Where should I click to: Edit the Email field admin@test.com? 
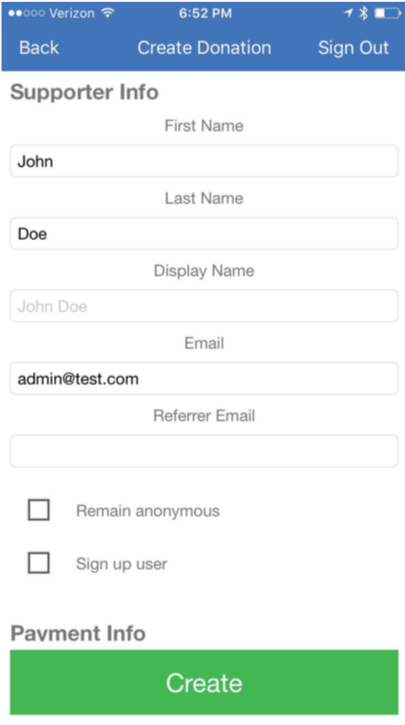pos(204,379)
